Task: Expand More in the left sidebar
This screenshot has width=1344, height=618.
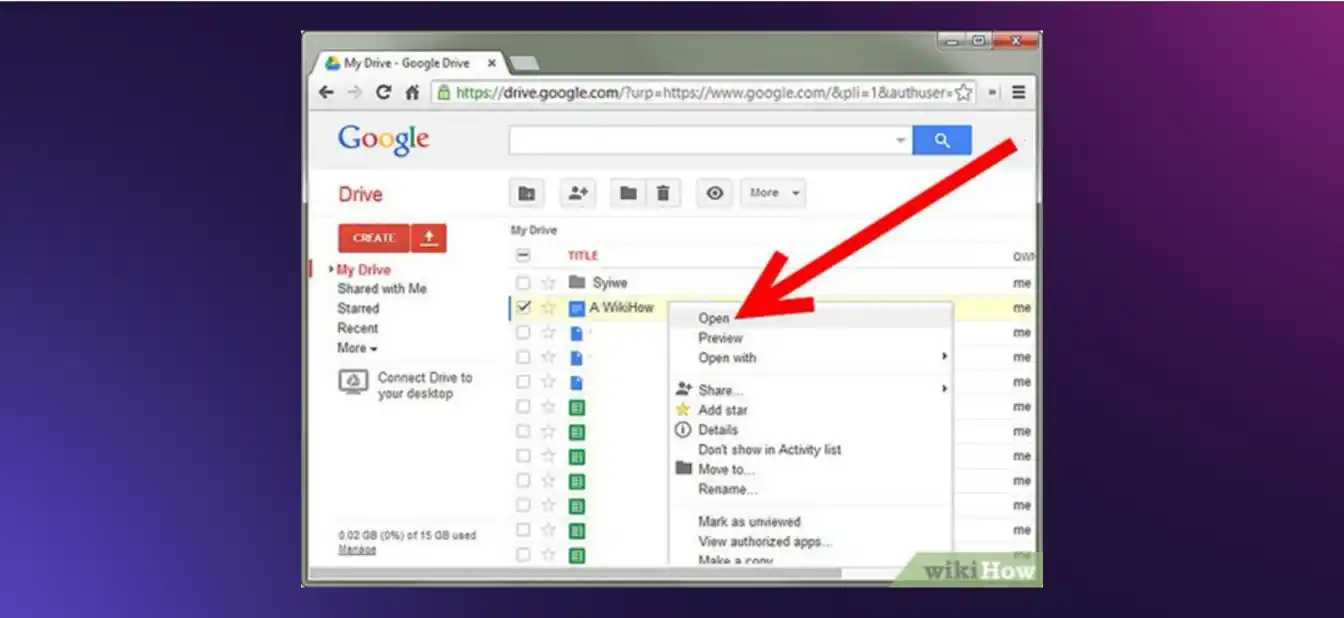Action: [x=357, y=348]
